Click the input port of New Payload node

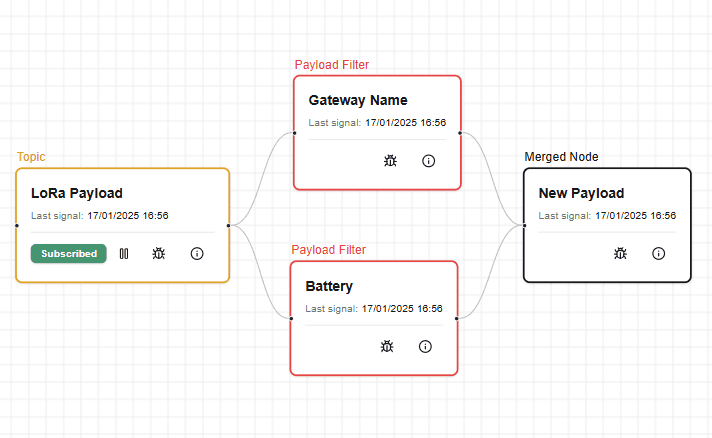point(524,225)
